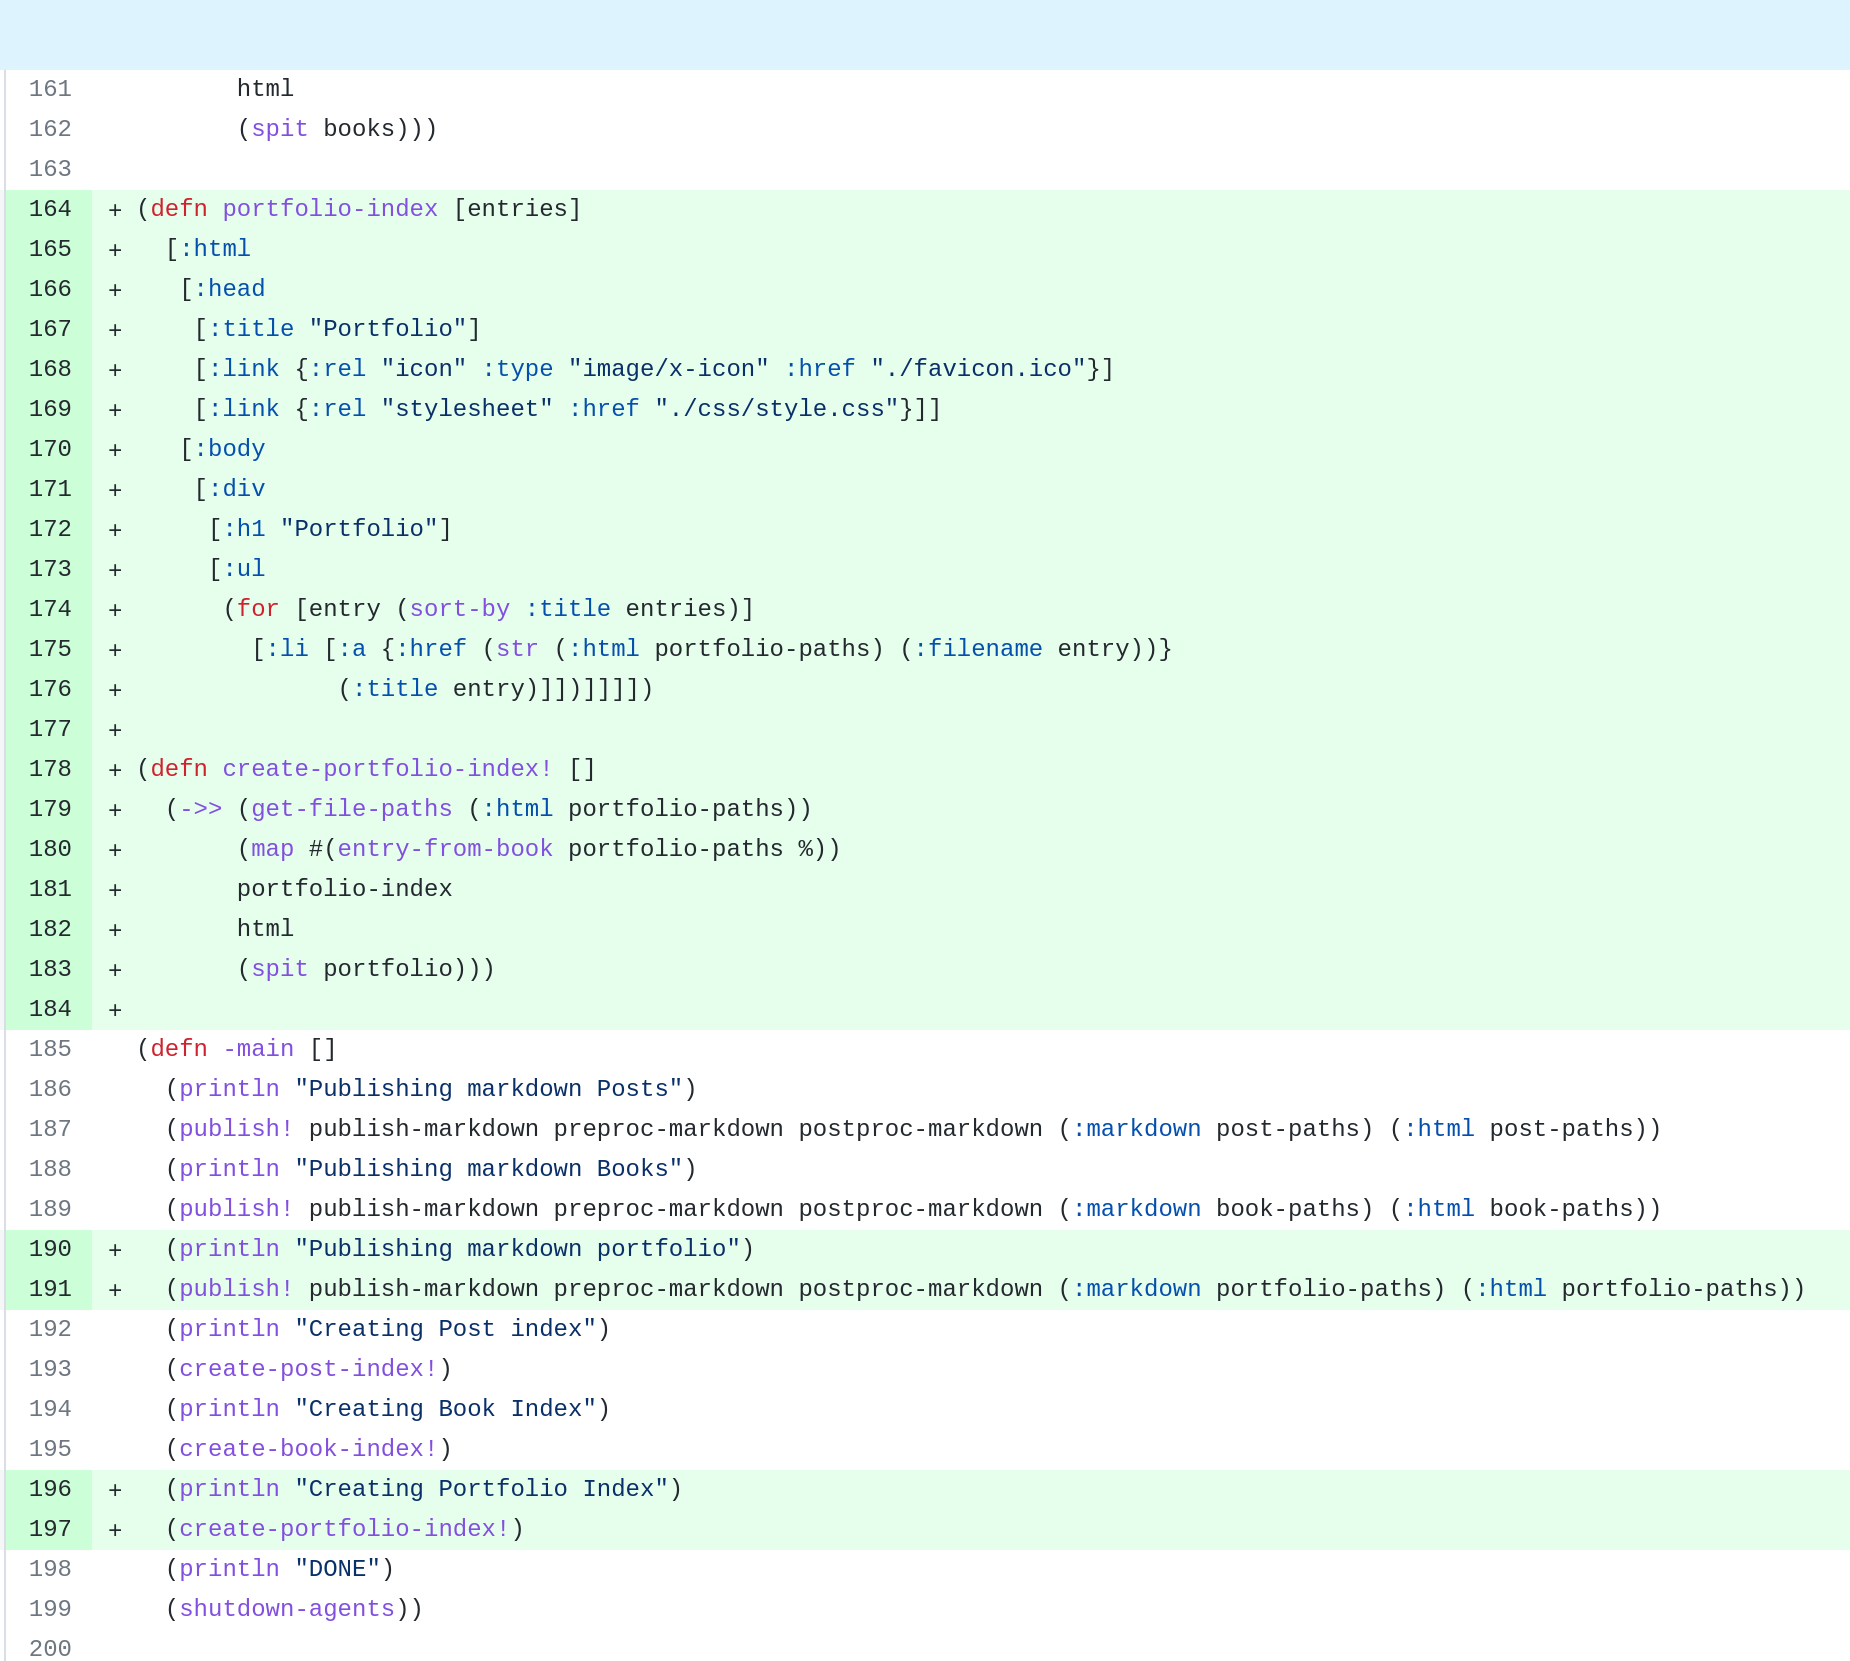This screenshot has width=1850, height=1661.
Task: Click create-post-index! on line 193
Action: coord(309,1369)
